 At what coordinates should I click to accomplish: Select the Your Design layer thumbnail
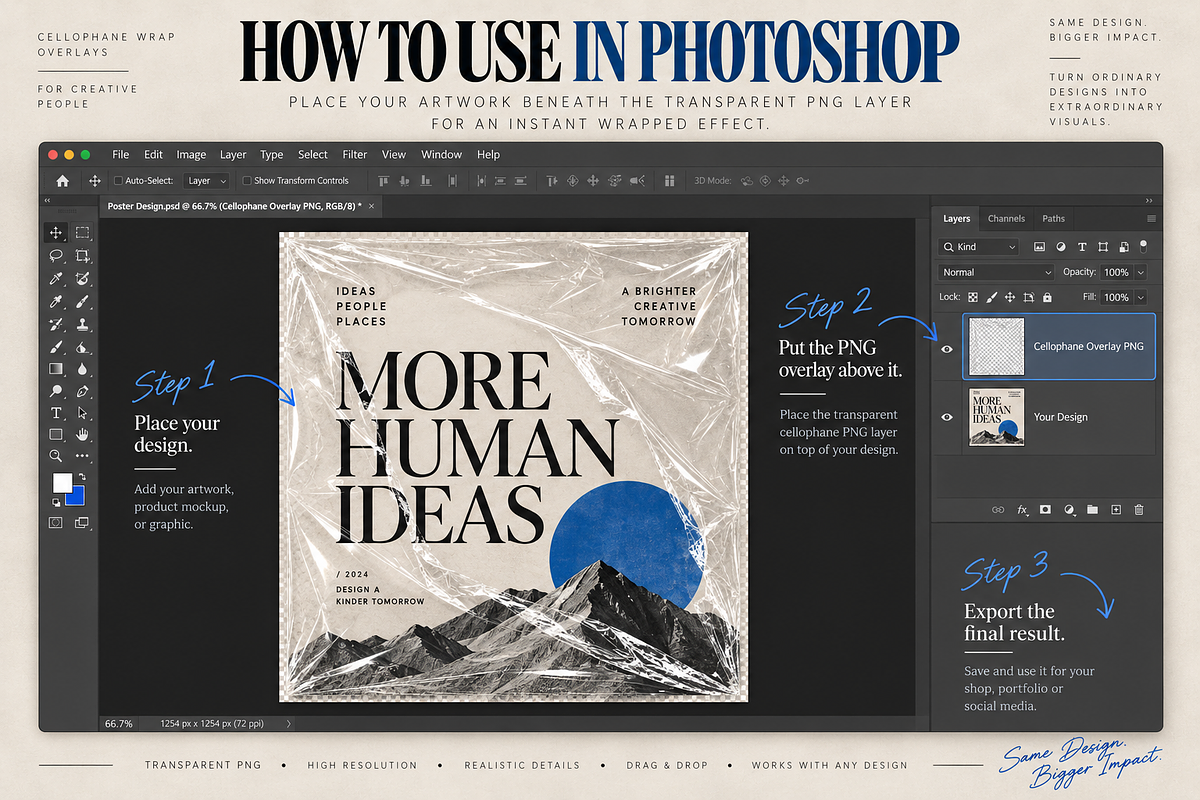(996, 417)
